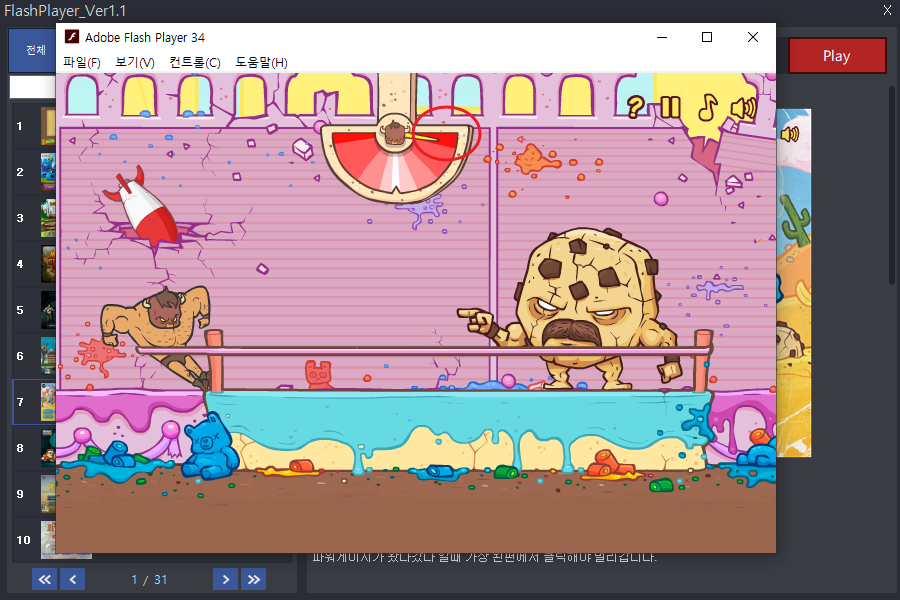
Task: Close the FlashPlayer_Ver1.1 launcher window
Action: click(887, 10)
